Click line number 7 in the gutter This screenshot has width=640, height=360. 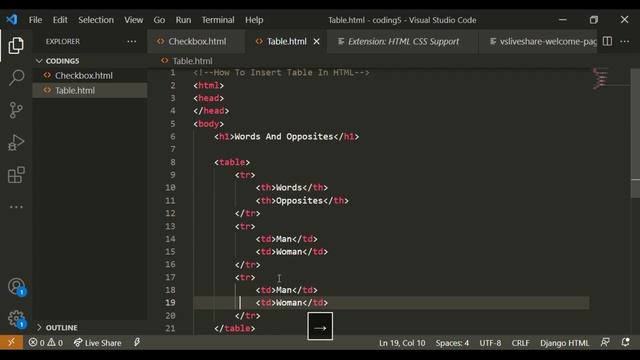(x=173, y=149)
